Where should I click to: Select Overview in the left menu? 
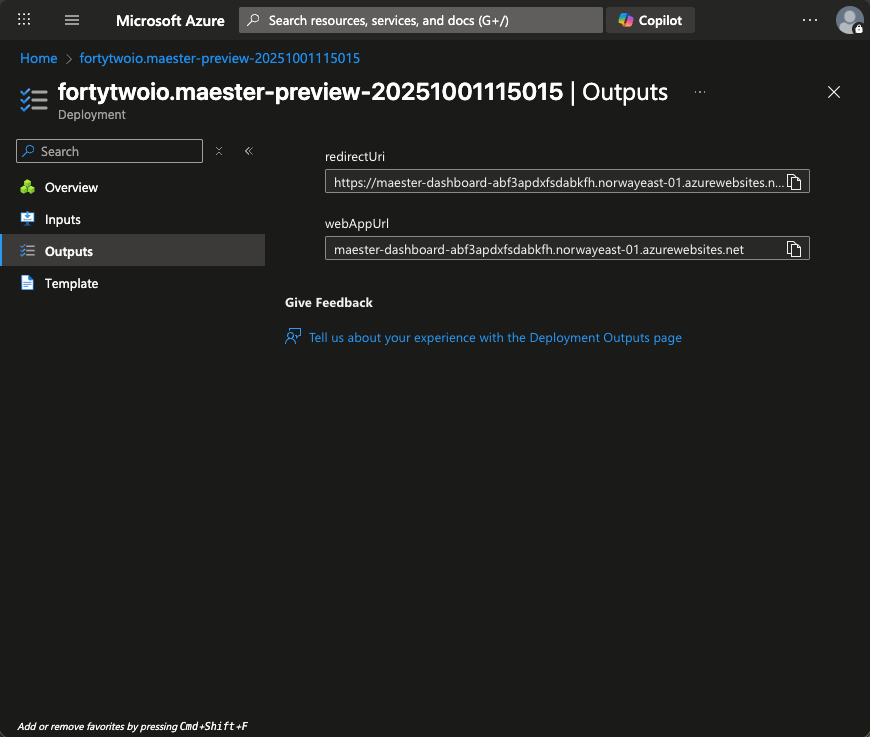coord(71,187)
